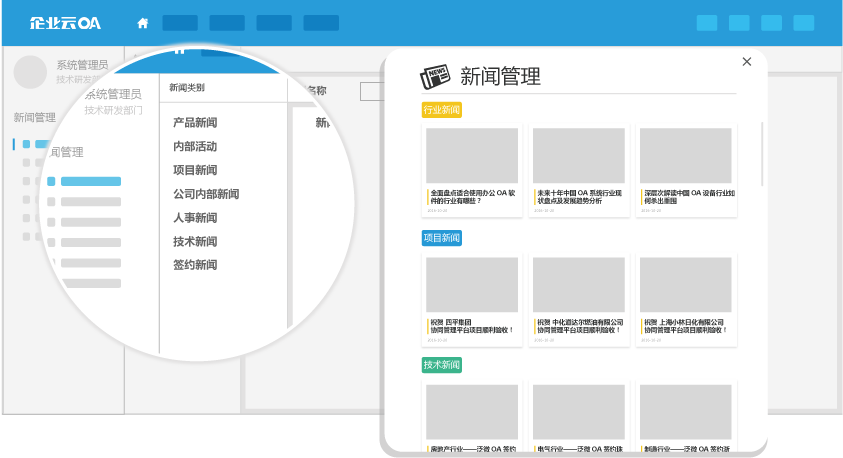843x458 pixels.
Task: Choose 人事新闻 from the category list
Action: click(195, 218)
